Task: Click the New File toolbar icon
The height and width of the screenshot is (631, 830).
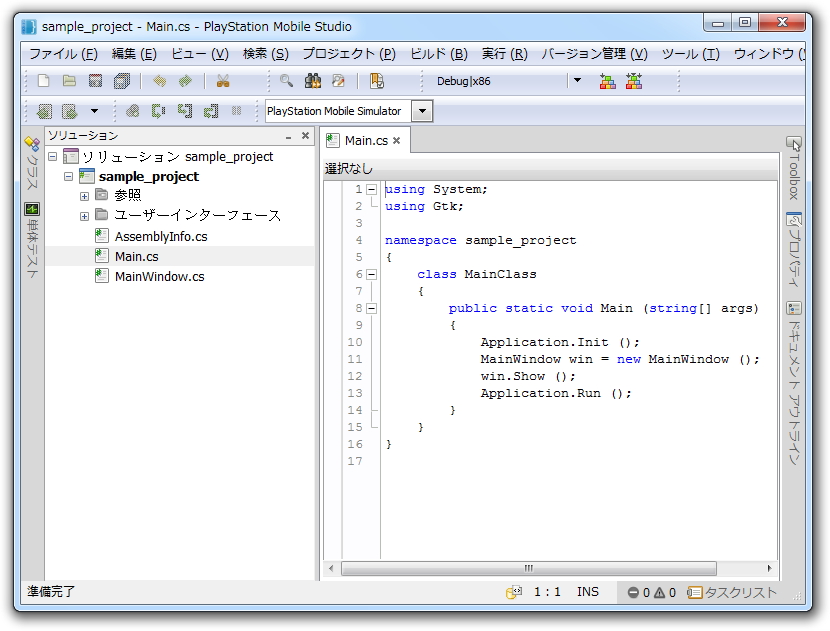Action: pos(43,81)
